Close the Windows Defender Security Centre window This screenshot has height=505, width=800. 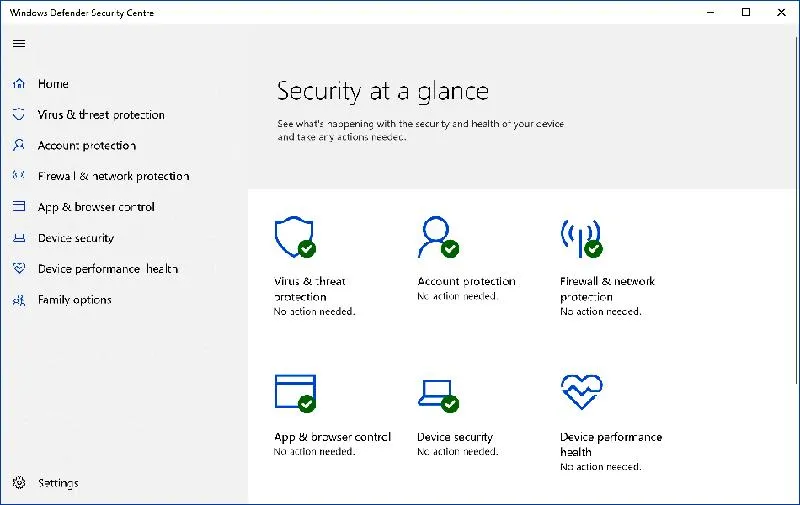tap(781, 12)
